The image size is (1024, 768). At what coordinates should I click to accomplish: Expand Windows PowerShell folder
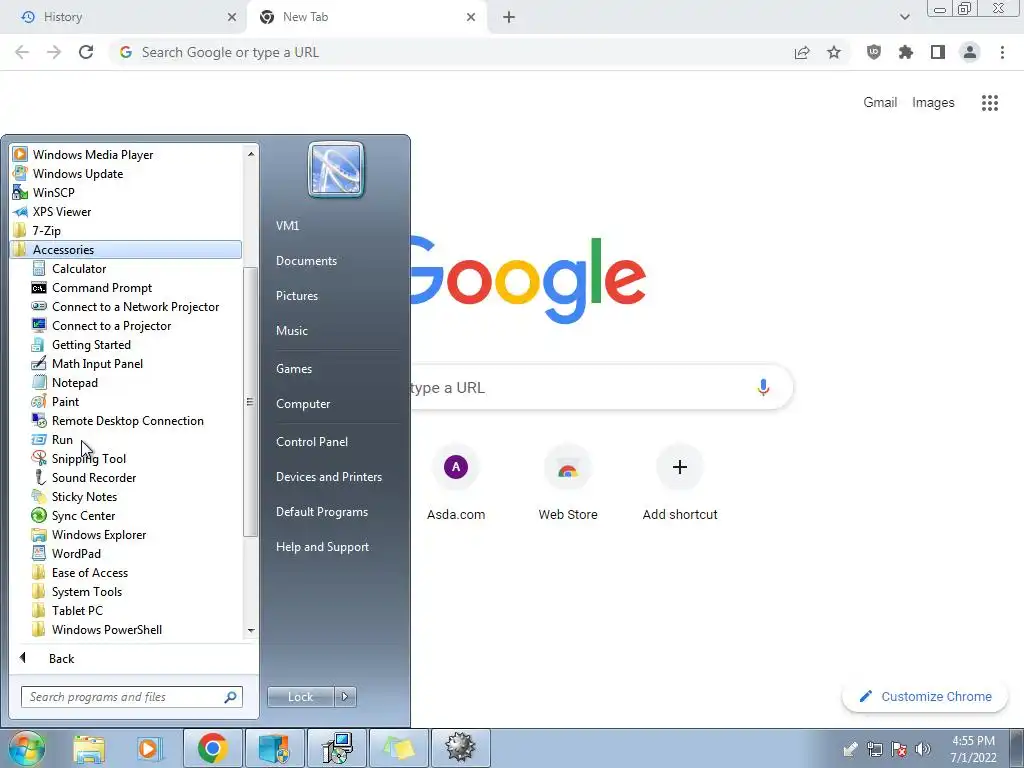106,630
